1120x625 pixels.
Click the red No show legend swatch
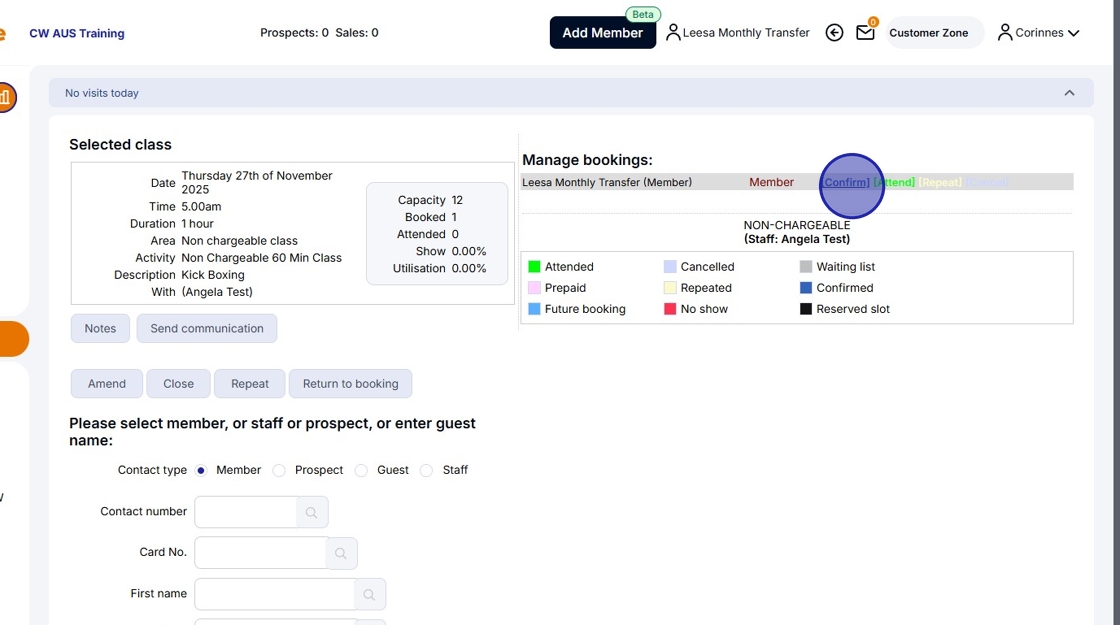(x=670, y=309)
